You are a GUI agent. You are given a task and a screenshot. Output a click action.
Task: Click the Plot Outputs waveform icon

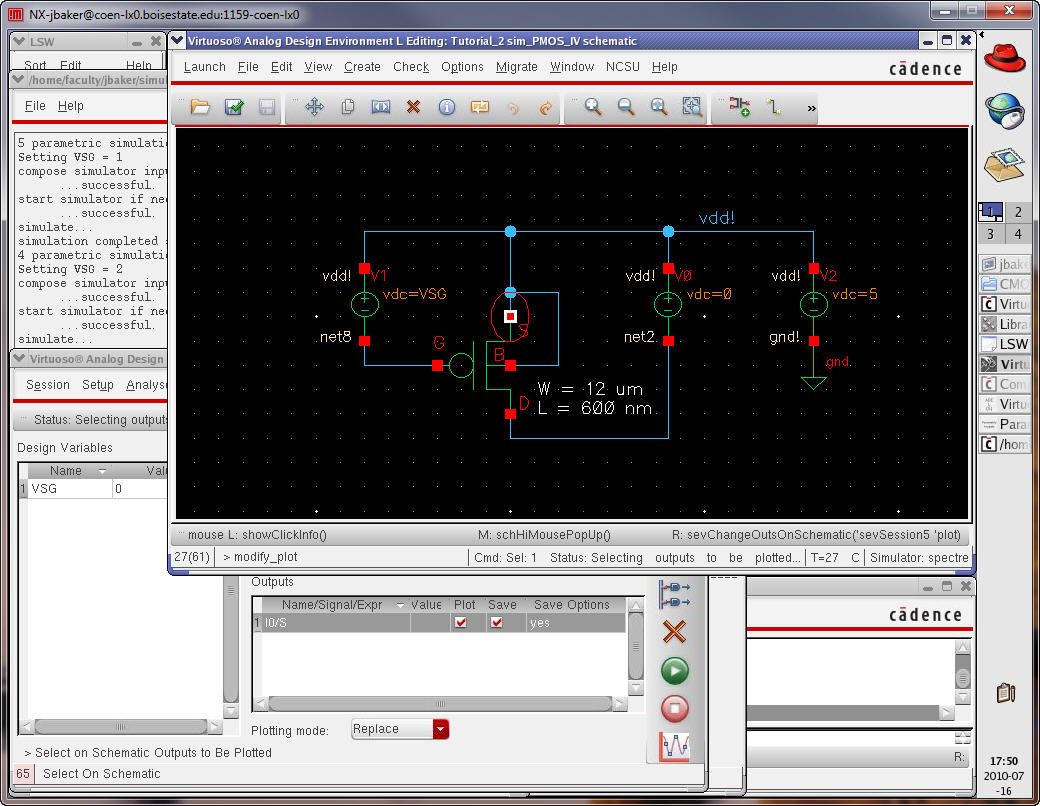[x=675, y=746]
